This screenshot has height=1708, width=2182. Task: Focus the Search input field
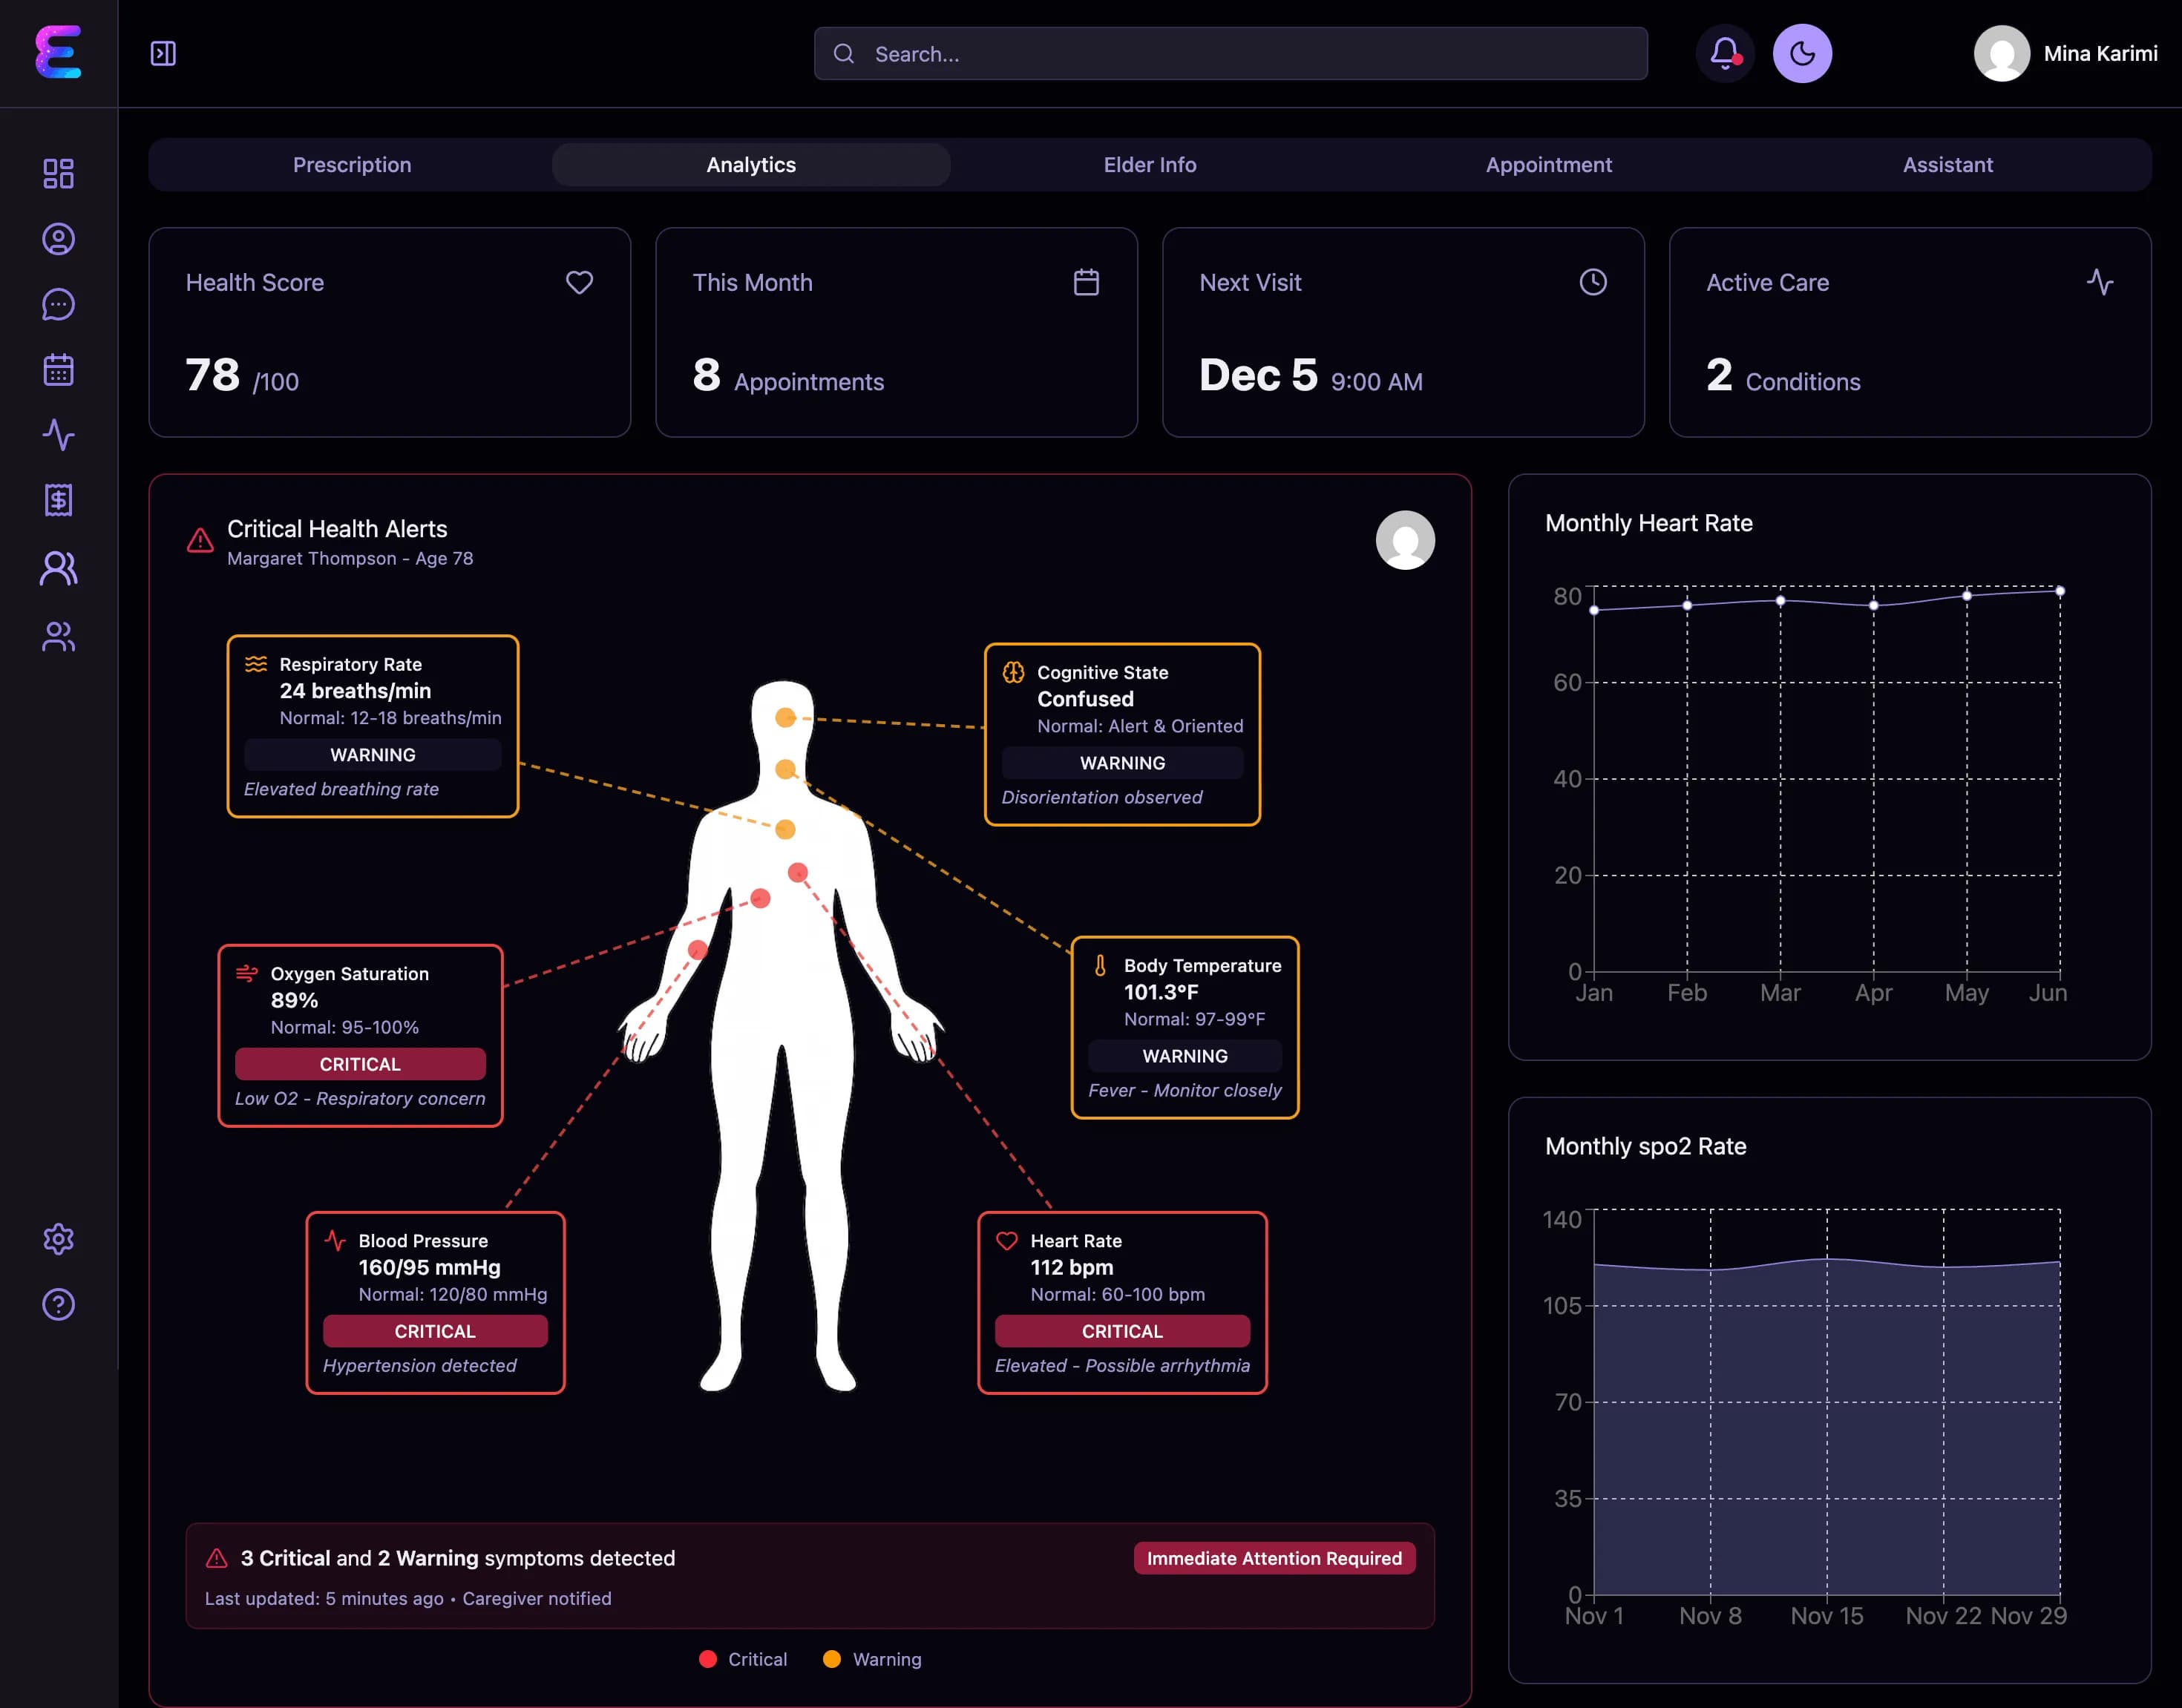1230,53
